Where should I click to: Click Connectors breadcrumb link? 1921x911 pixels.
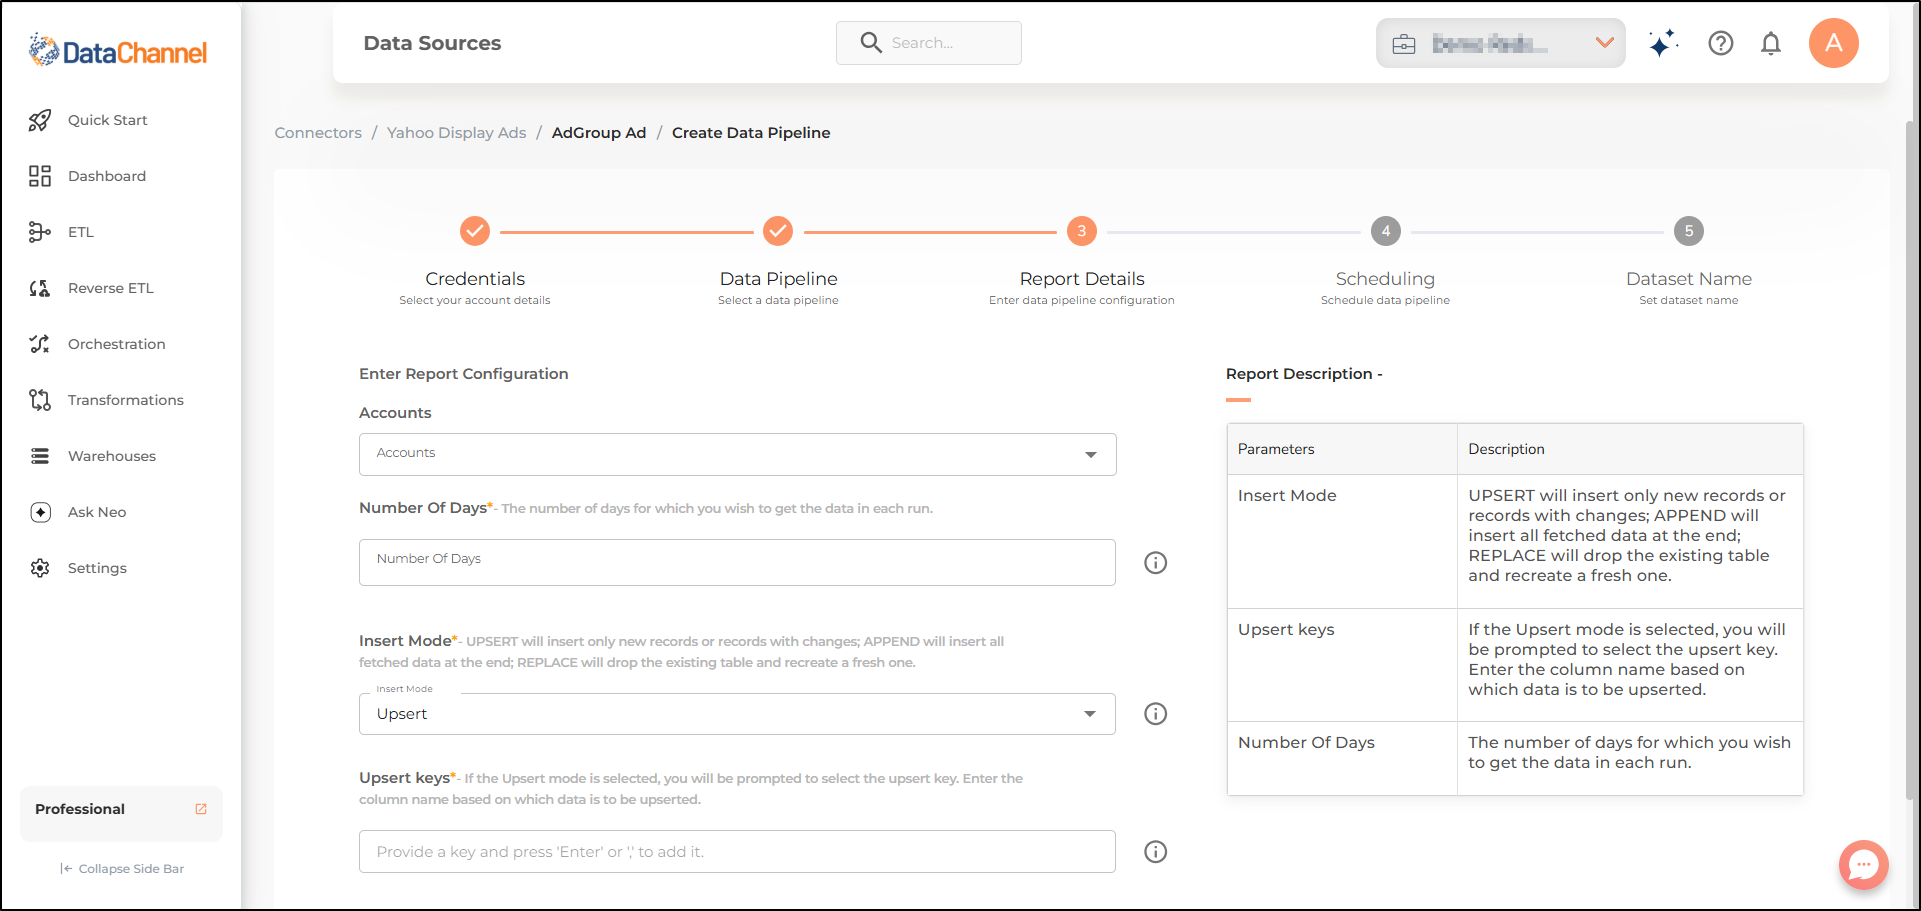(318, 133)
